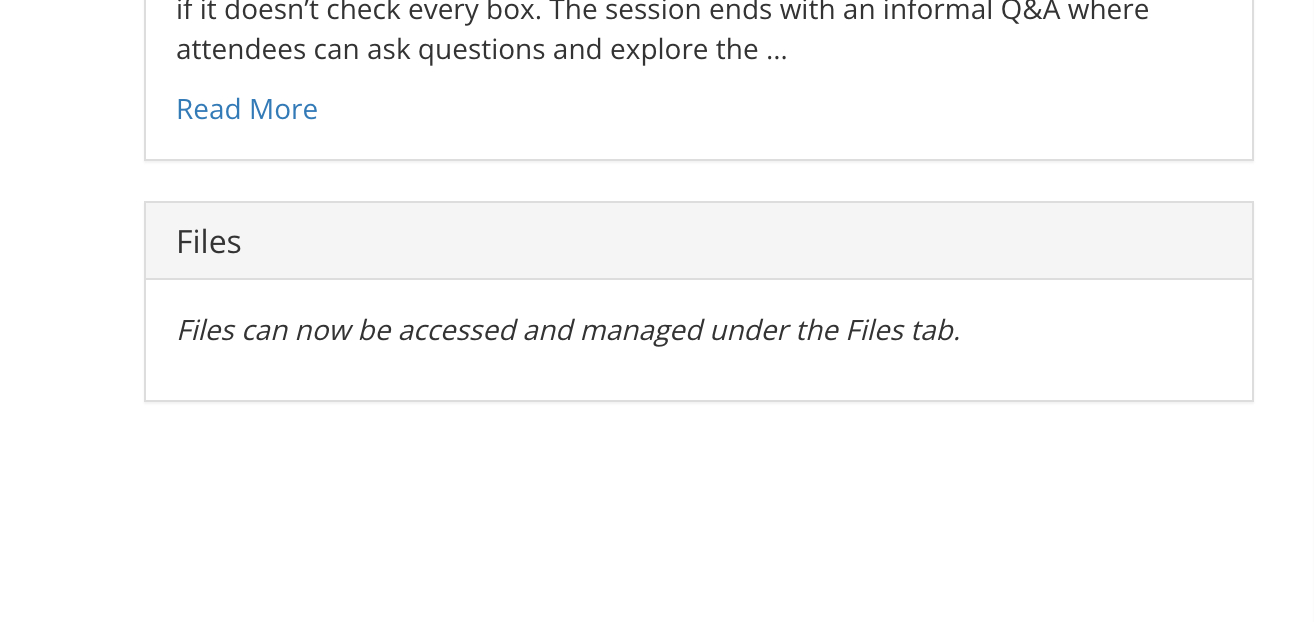This screenshot has height=622, width=1314.
Task: Click the line starting 'attendees can ask questions'
Action: click(480, 50)
